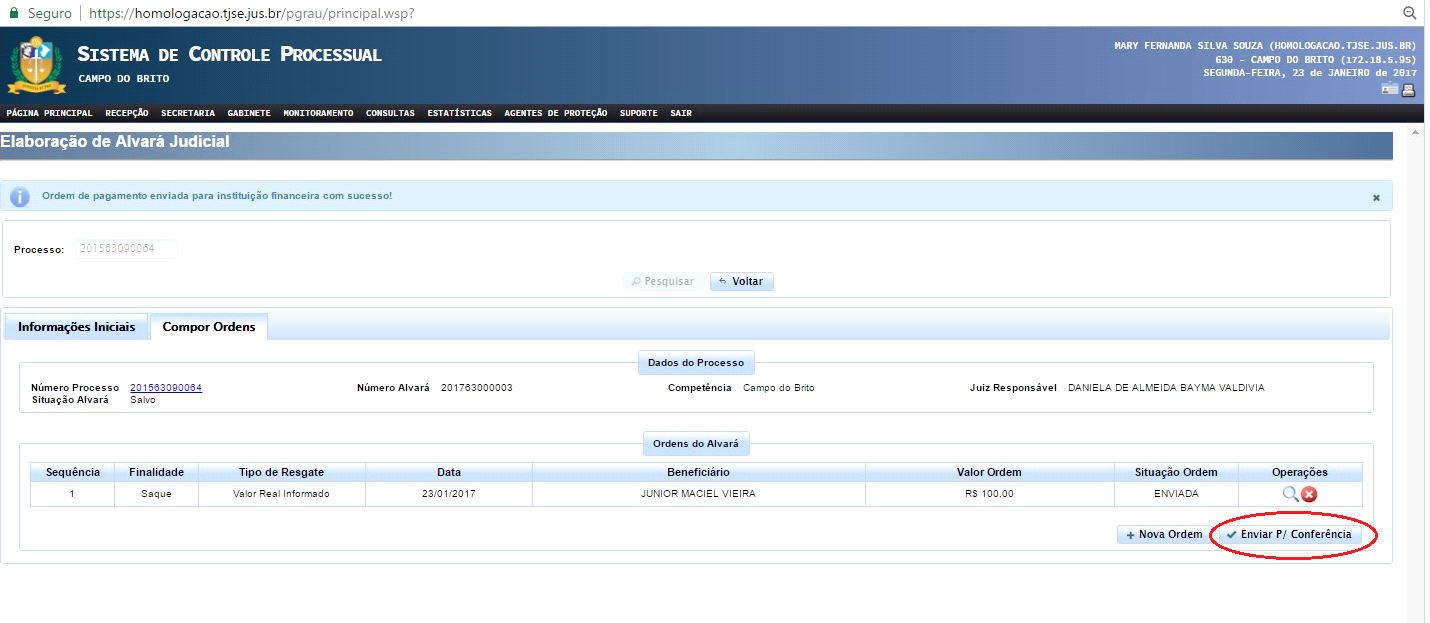Click the browser zoom magnifier icon in address bar
This screenshot has width=1430, height=623.
[x=1409, y=13]
